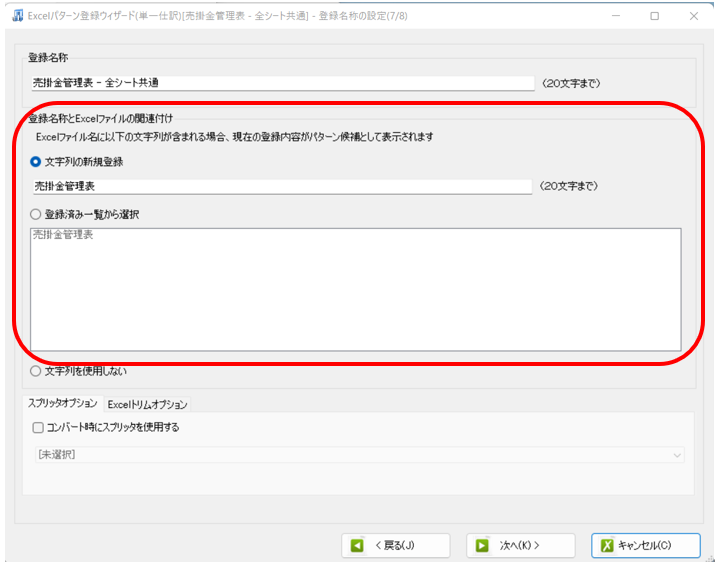Click the green back arrow icon
The height and width of the screenshot is (562, 715).
click(357, 546)
